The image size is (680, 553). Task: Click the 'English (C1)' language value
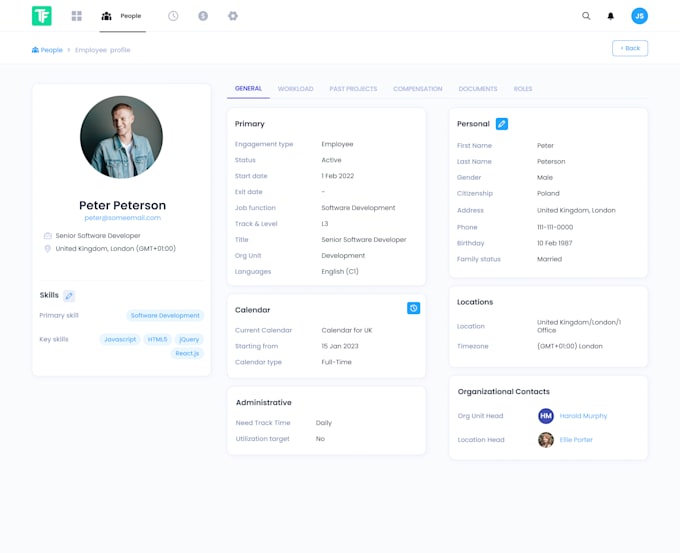pyautogui.click(x=340, y=272)
